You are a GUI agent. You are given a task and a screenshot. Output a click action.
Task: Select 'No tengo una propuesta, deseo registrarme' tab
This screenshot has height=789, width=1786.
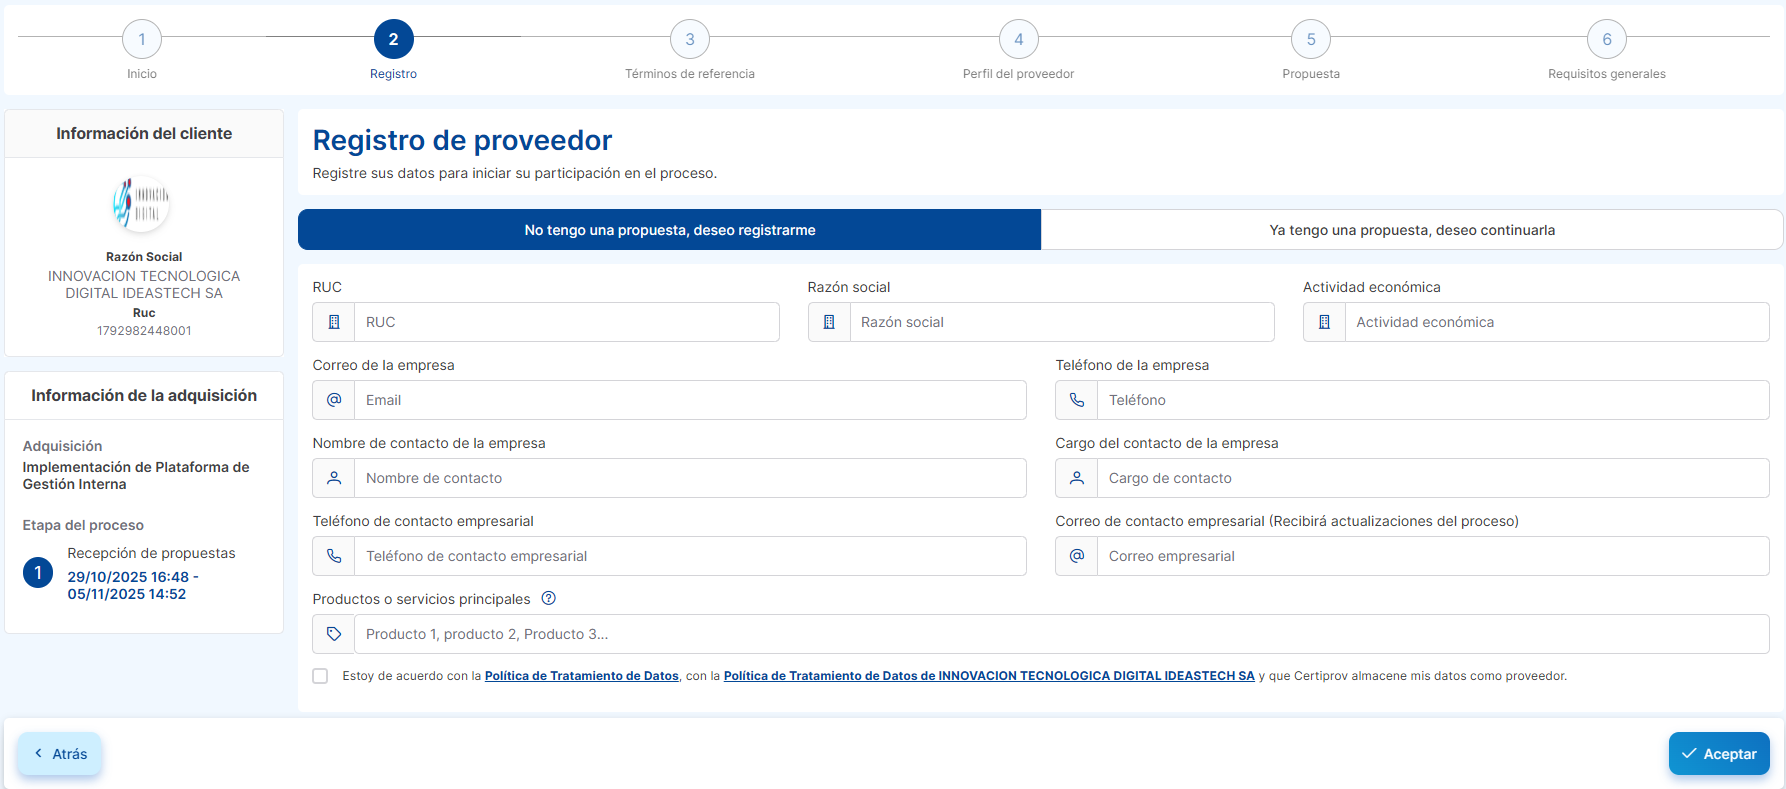tap(669, 230)
